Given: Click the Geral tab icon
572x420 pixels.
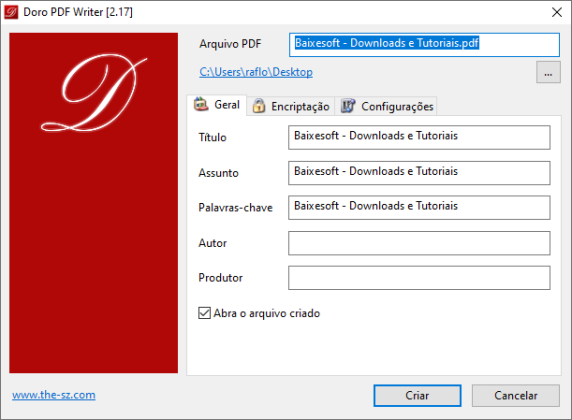Looking at the screenshot, I should pyautogui.click(x=201, y=104).
